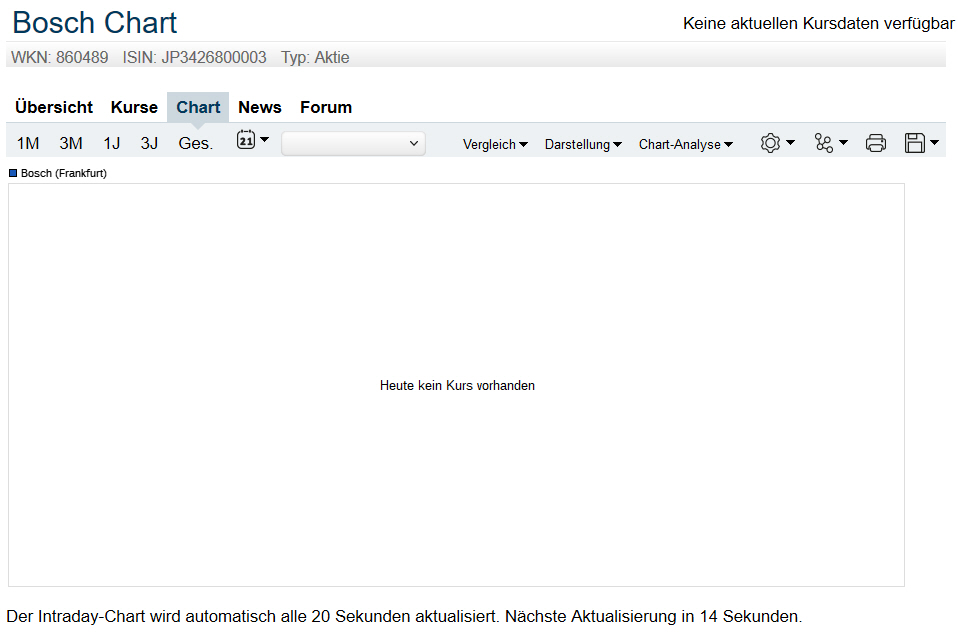Click 'Keine aktuellen Kursdaten verfügbar' notice
Viewport: 958px width, 632px height.
coord(818,23)
